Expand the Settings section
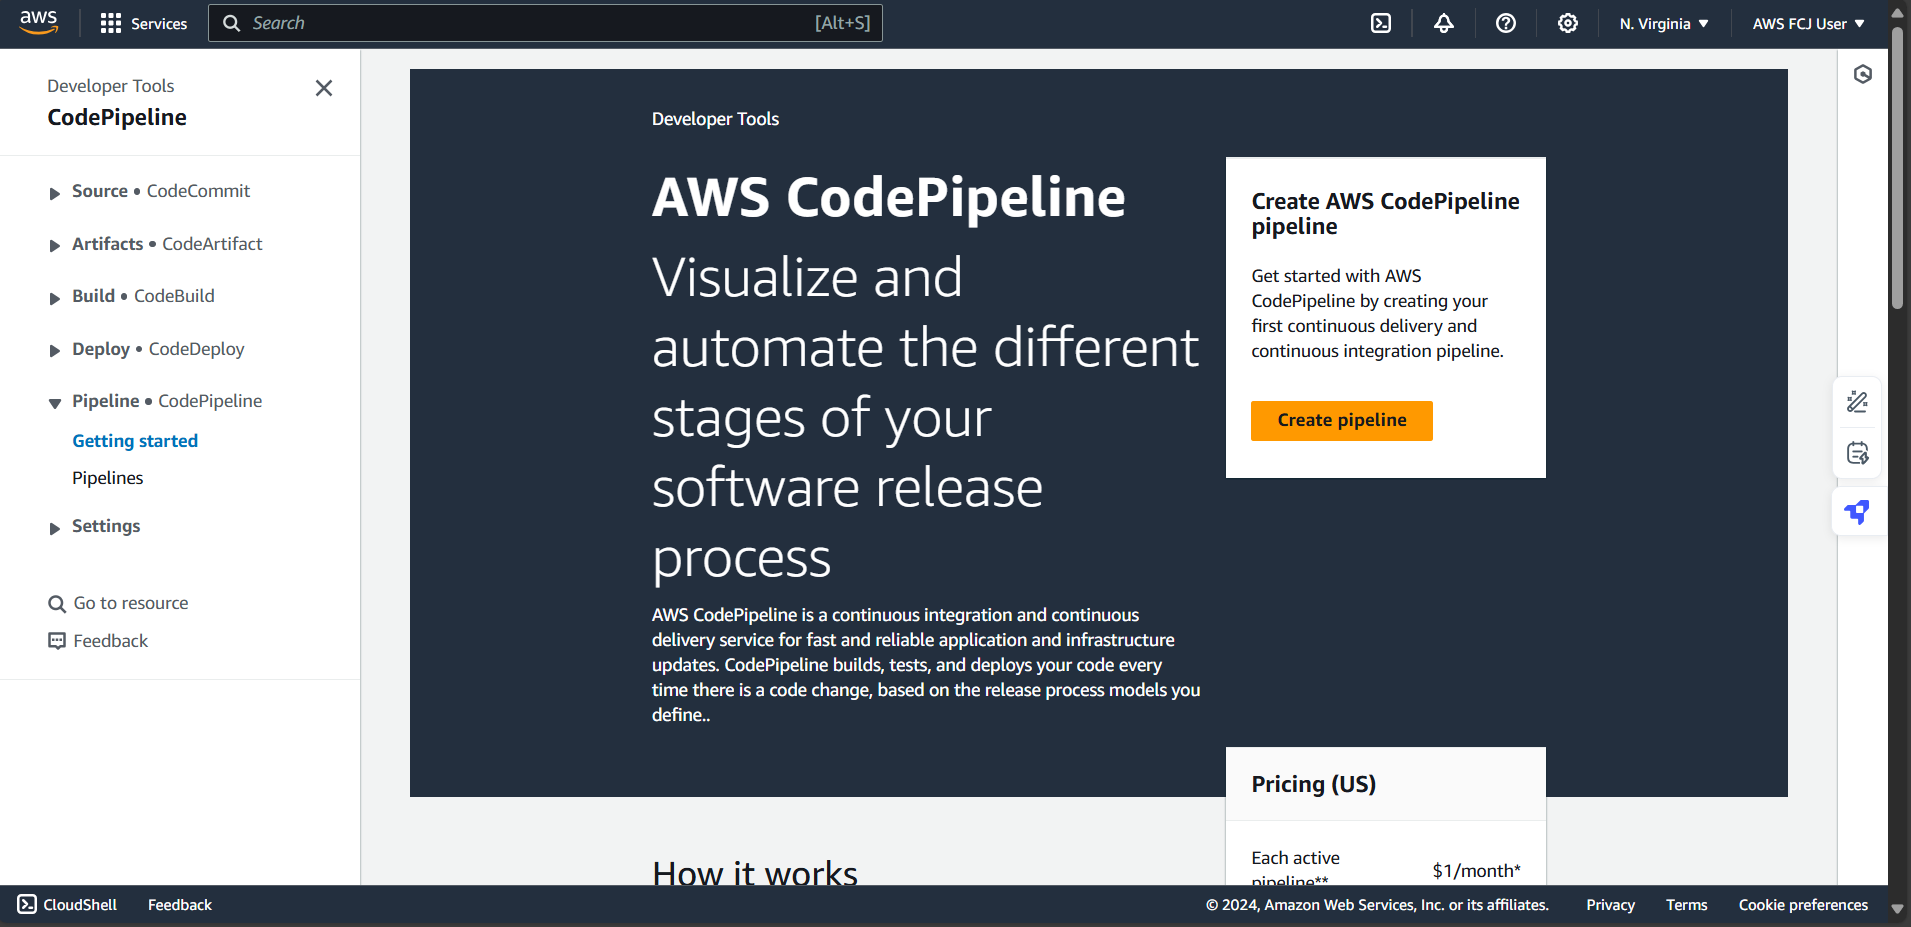This screenshot has height=927, width=1911. [x=55, y=528]
